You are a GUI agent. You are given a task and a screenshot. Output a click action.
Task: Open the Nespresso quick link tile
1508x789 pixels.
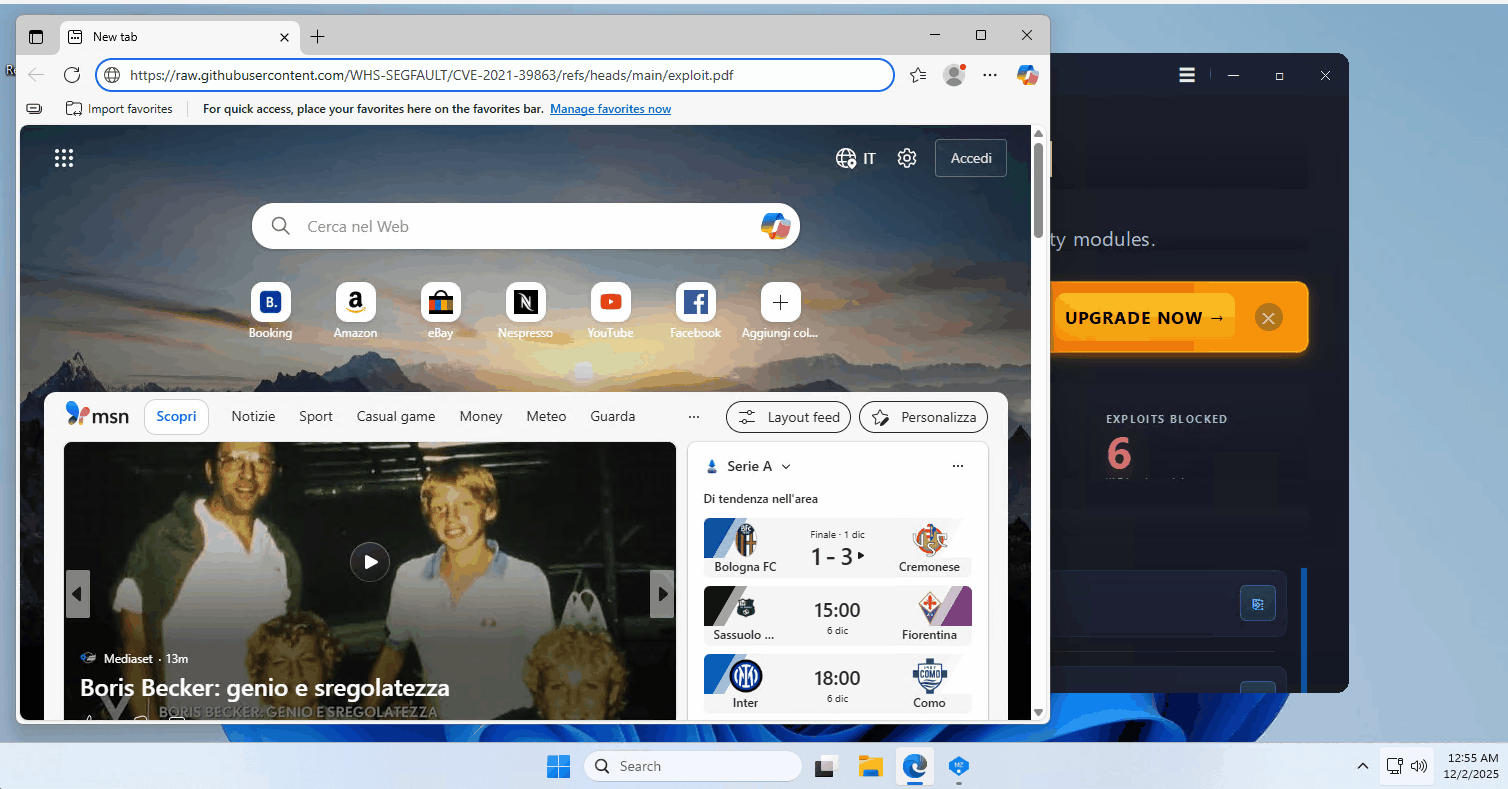click(525, 302)
